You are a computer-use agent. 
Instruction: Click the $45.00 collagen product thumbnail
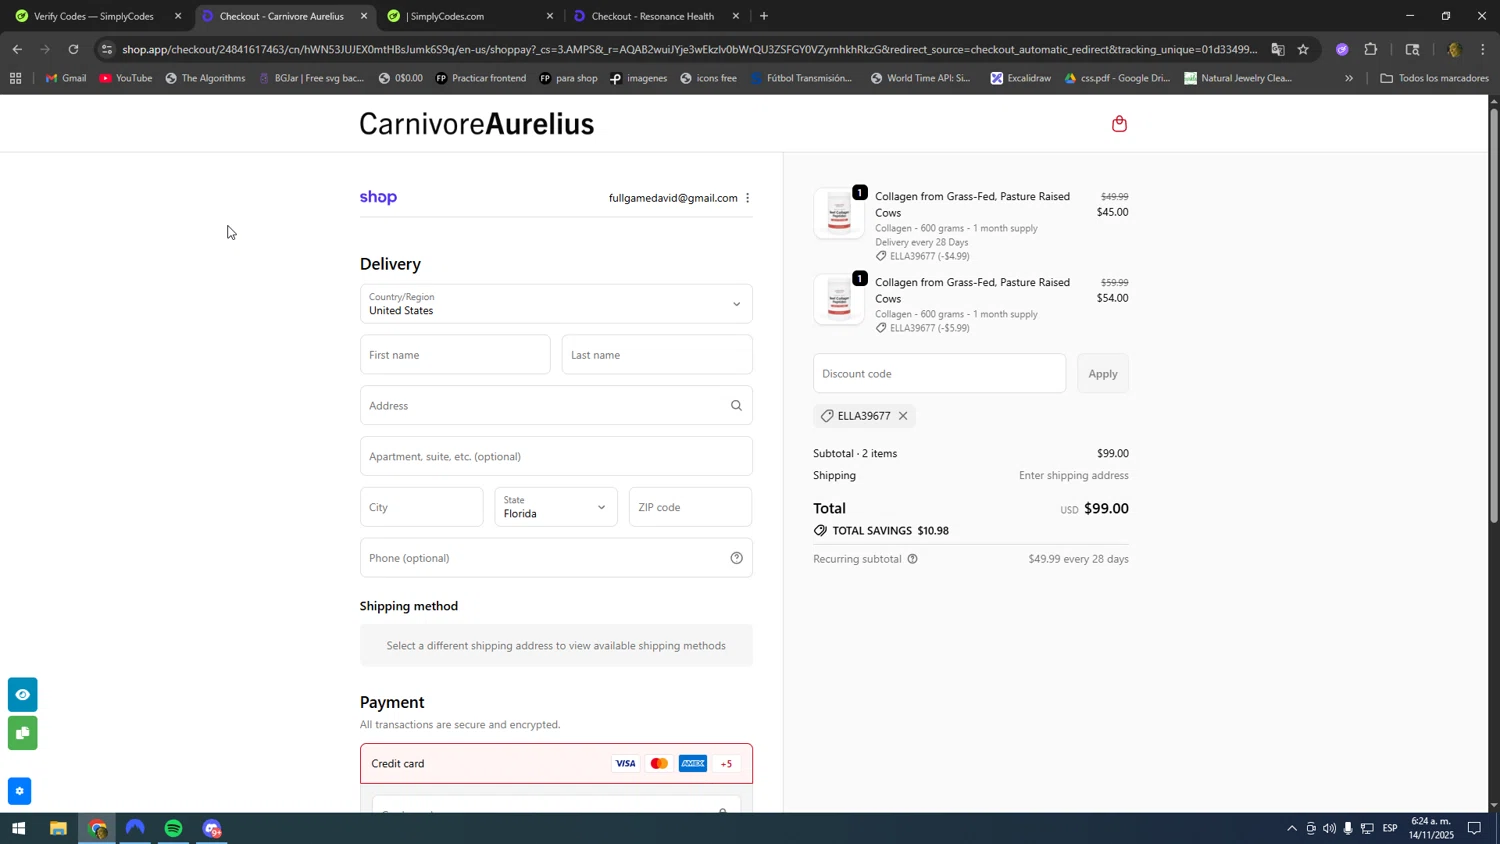point(839,213)
